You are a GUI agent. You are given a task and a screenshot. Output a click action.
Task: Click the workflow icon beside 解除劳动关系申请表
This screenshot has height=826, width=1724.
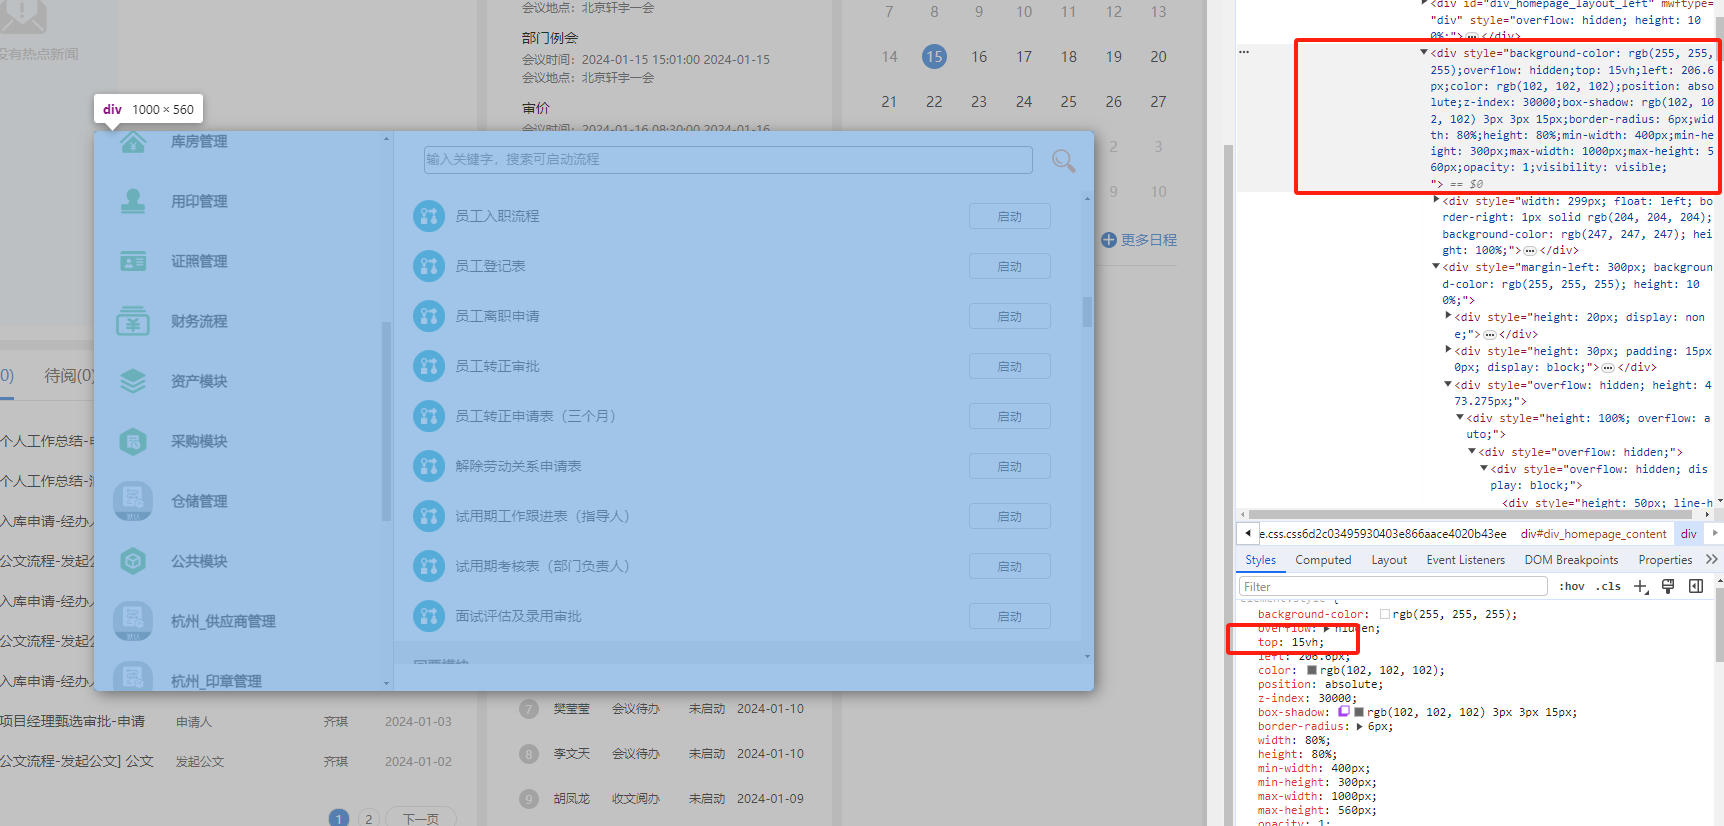(x=429, y=466)
